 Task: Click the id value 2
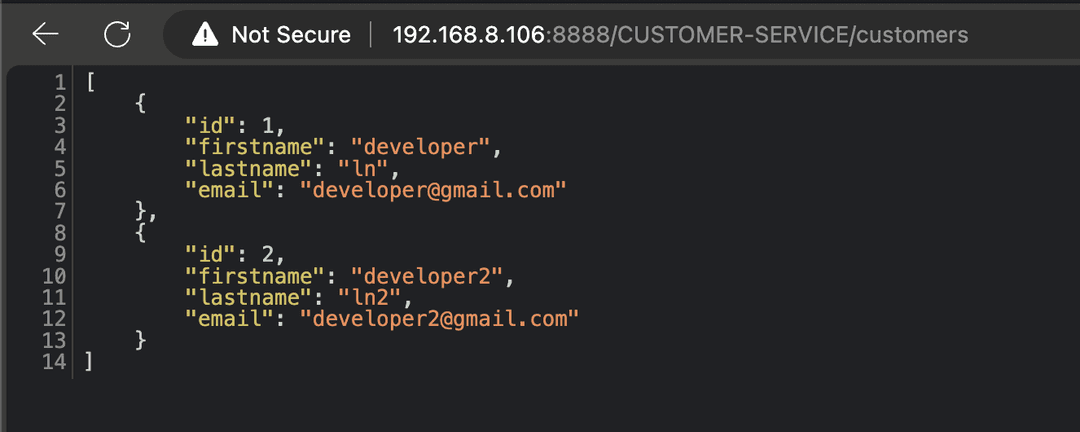tap(267, 255)
